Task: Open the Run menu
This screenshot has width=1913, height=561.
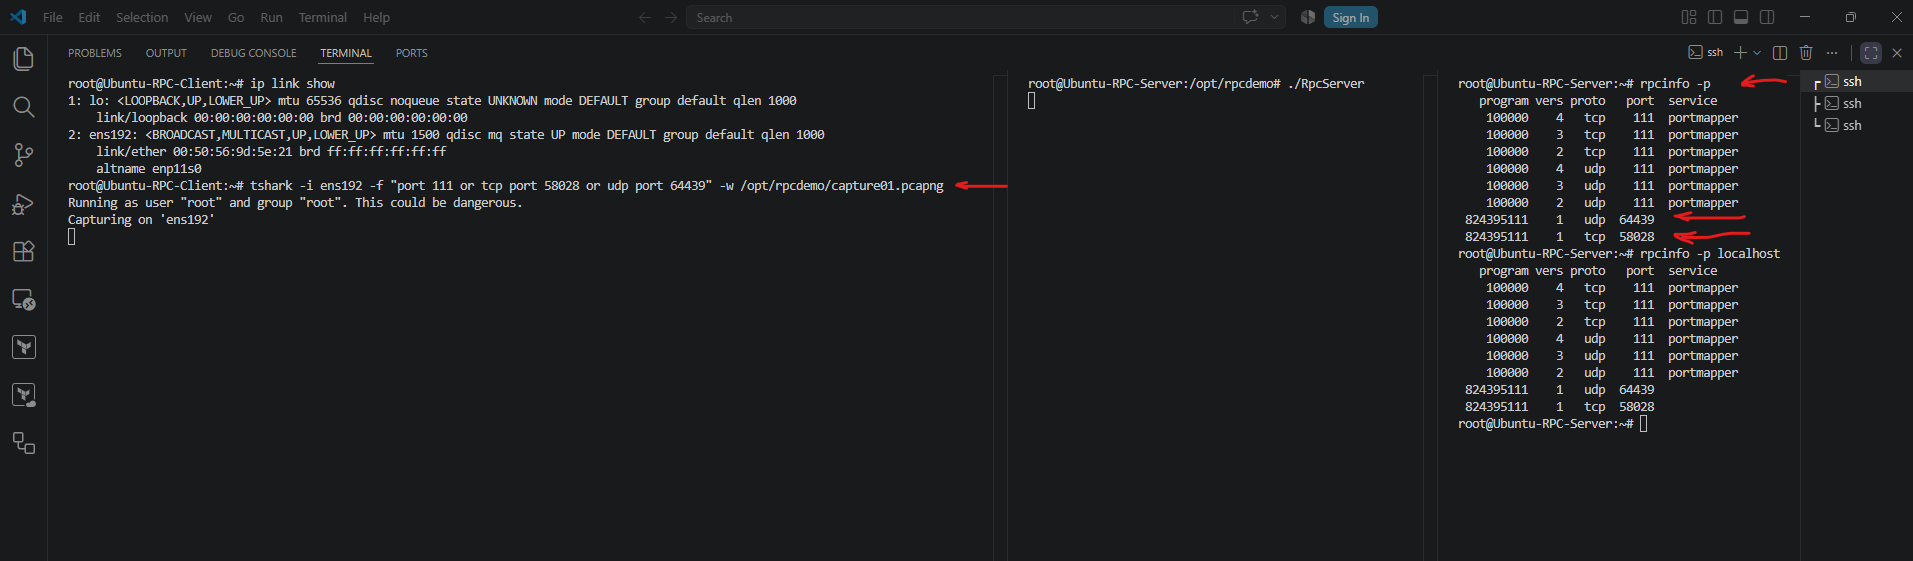Action: (x=271, y=17)
